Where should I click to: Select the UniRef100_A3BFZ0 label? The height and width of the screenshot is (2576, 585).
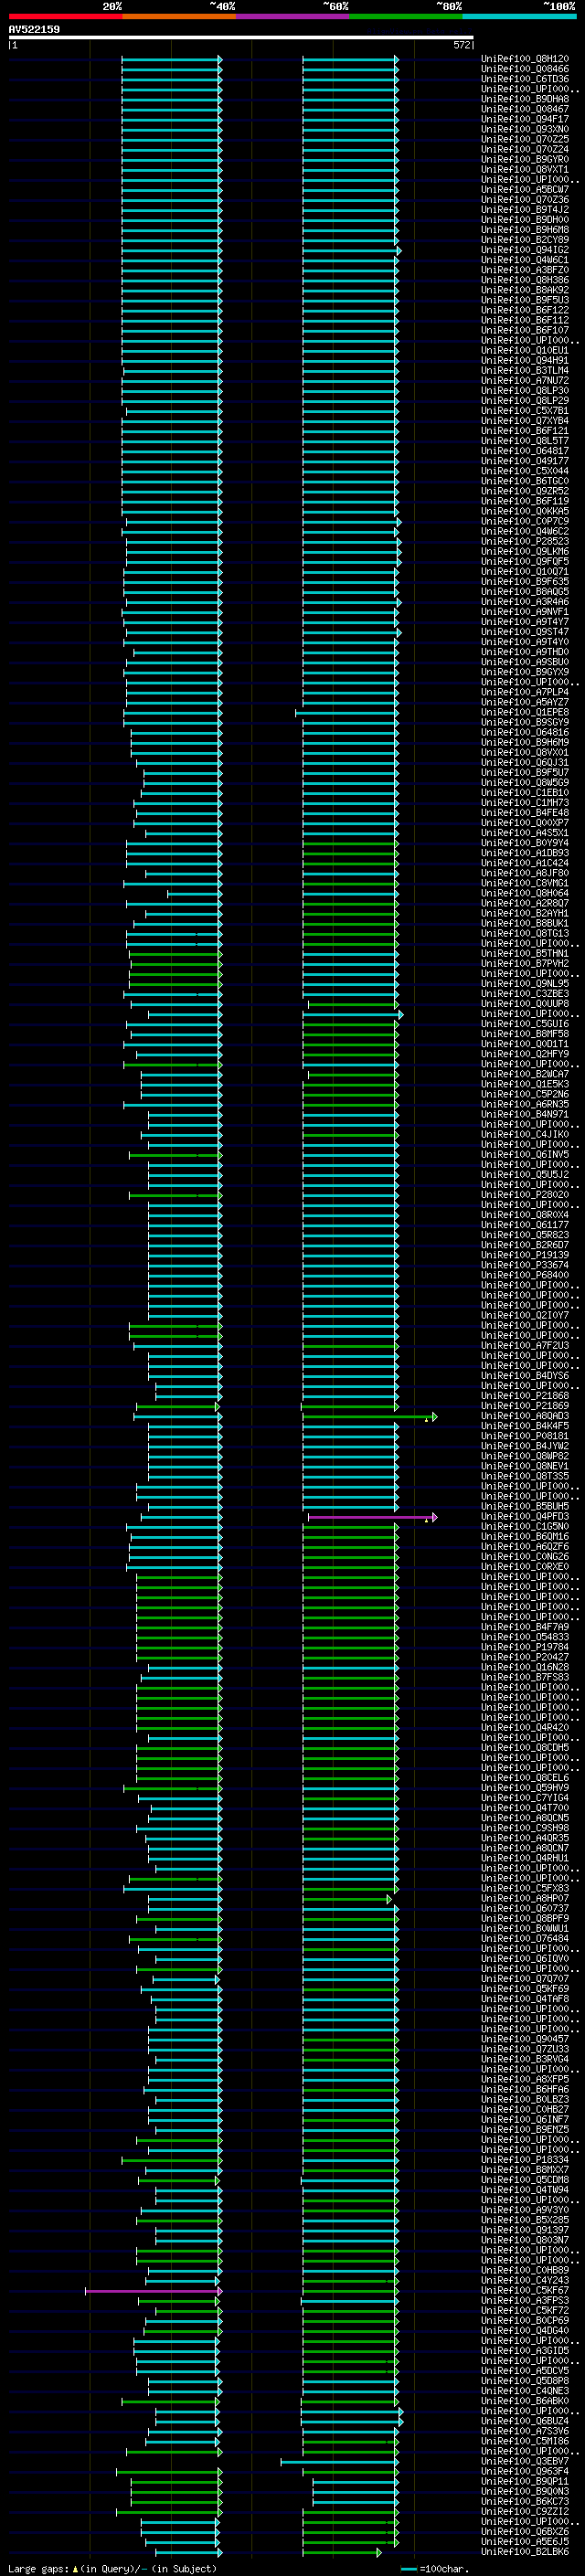click(525, 270)
